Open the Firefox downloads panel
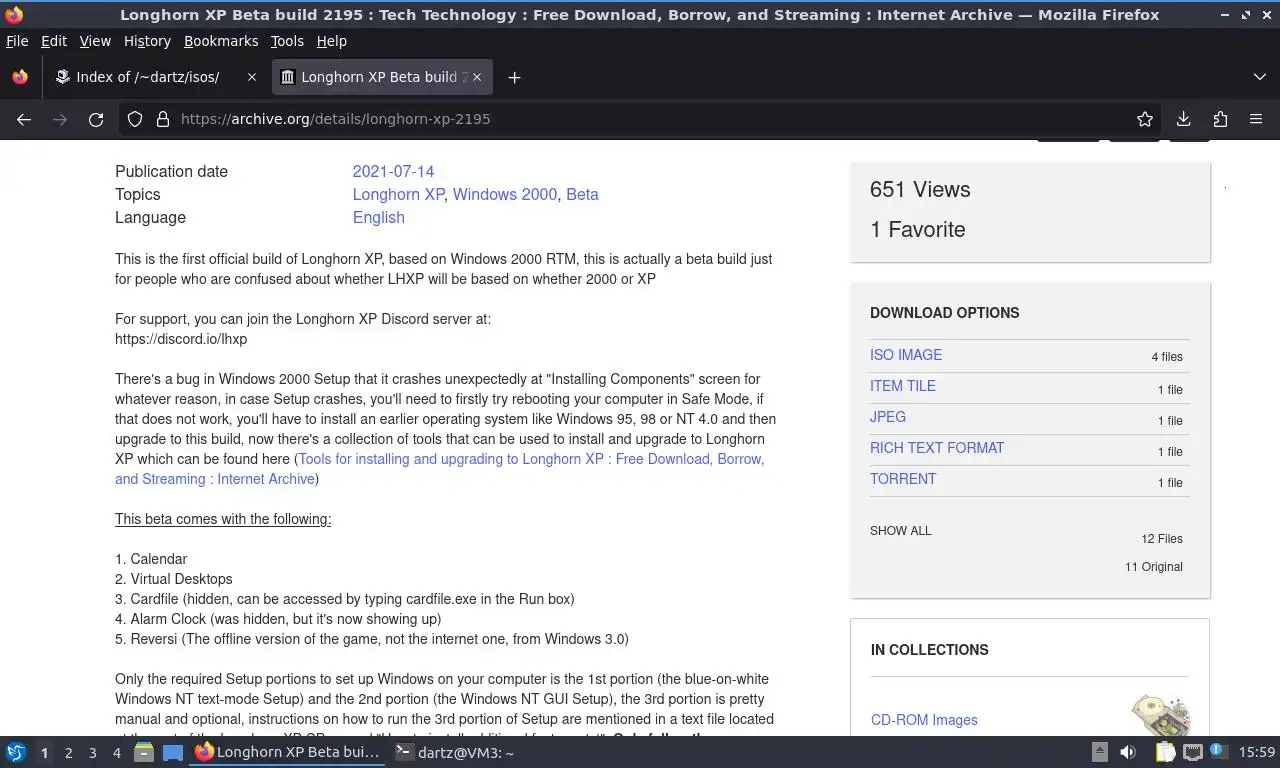This screenshot has width=1280, height=768. pyautogui.click(x=1183, y=119)
